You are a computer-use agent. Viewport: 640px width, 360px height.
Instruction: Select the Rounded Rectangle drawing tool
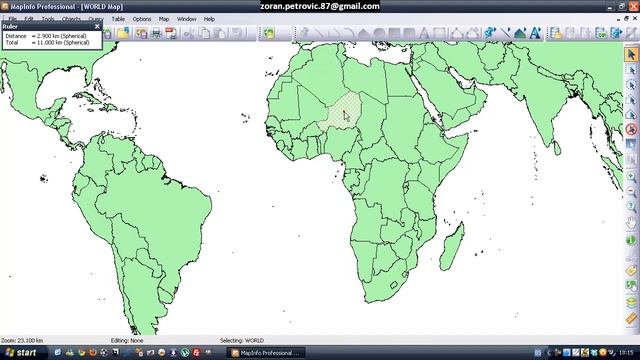coord(409,33)
